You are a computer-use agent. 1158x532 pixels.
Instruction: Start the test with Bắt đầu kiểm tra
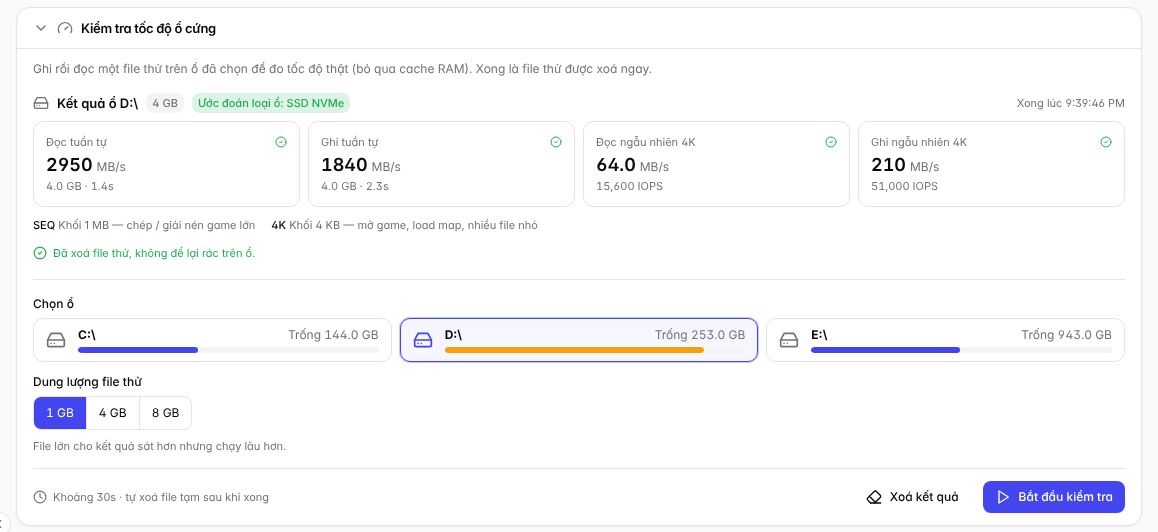click(1054, 497)
